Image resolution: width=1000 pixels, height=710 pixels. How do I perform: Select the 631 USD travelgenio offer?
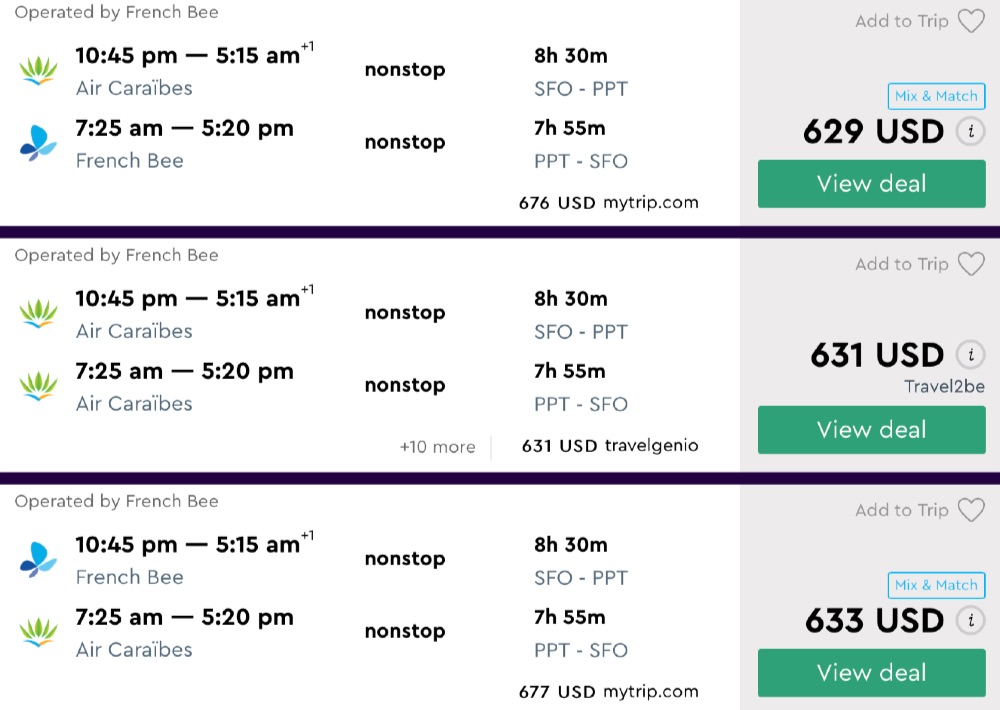click(x=610, y=446)
